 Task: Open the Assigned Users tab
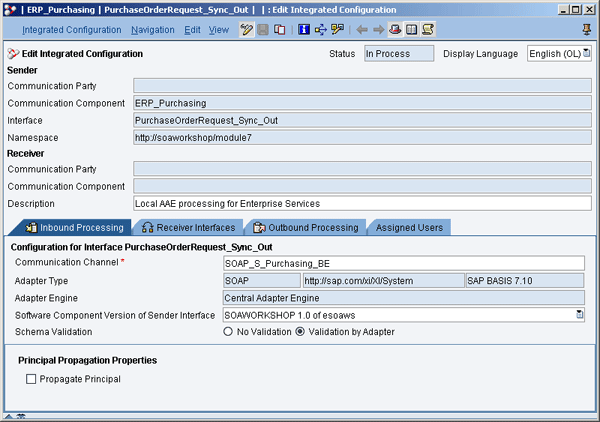409,227
